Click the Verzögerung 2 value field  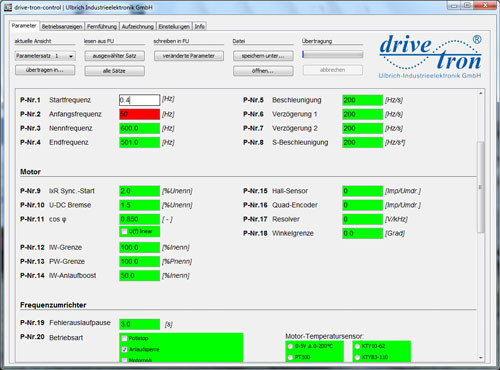(x=362, y=128)
